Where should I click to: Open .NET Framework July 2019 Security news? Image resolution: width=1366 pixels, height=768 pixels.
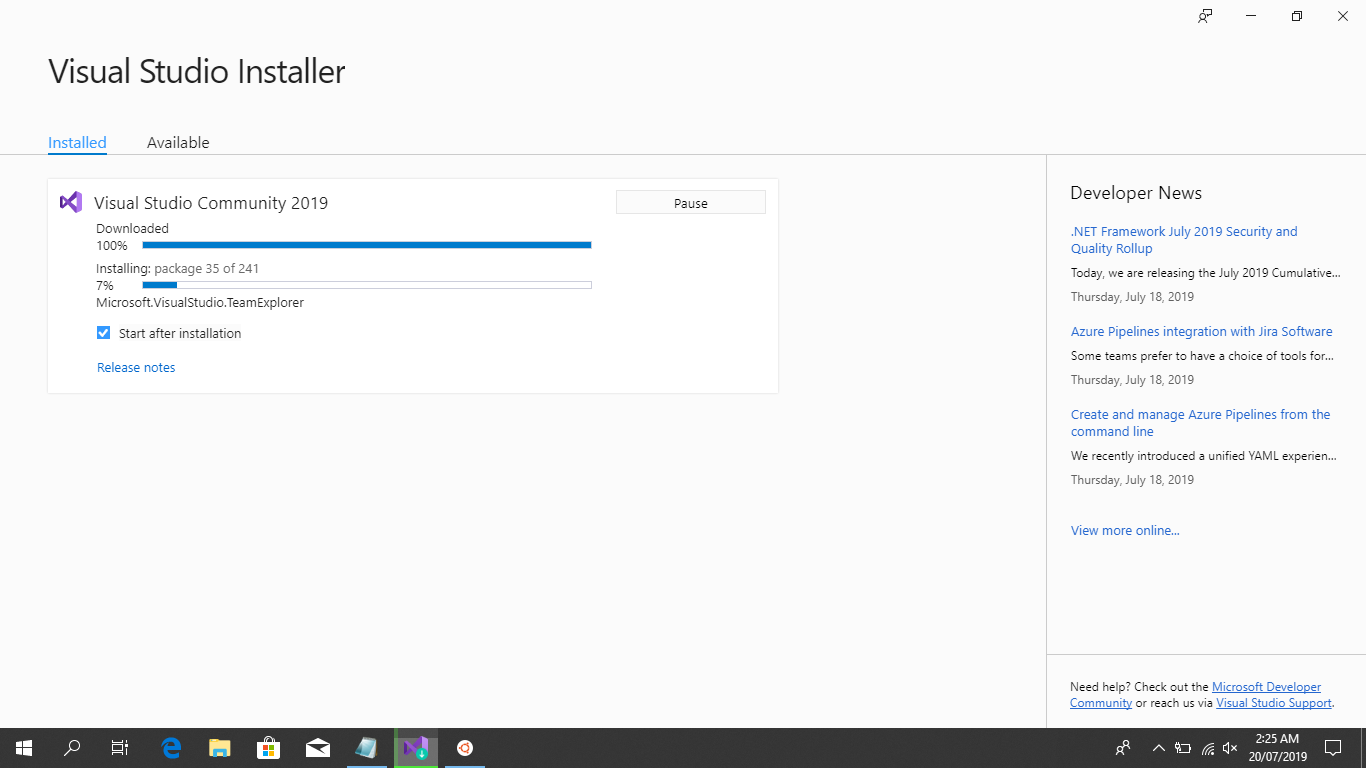point(1184,240)
